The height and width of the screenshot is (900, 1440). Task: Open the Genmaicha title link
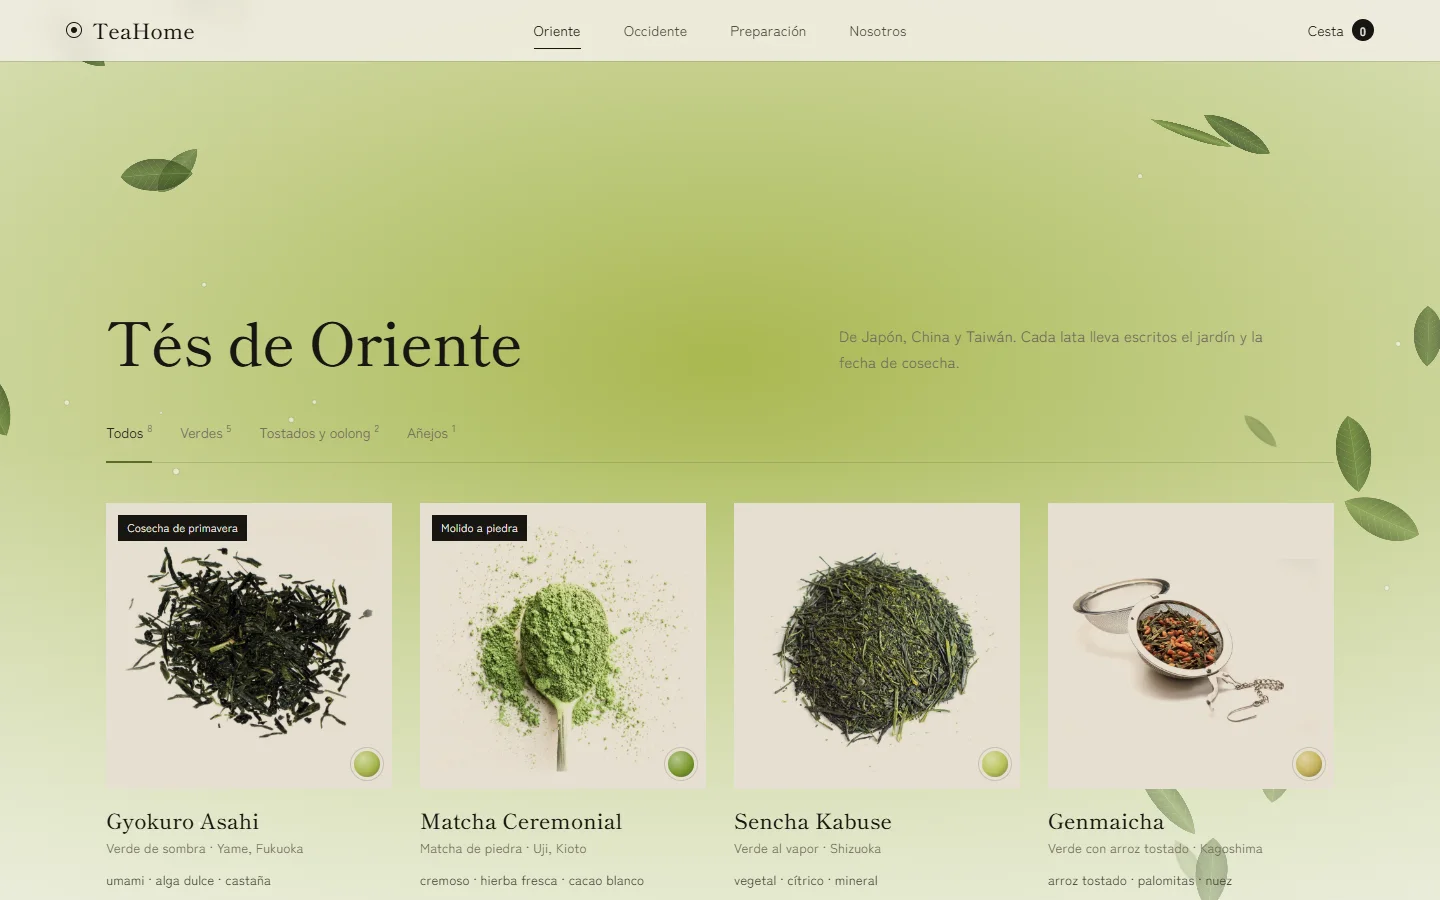click(1106, 822)
